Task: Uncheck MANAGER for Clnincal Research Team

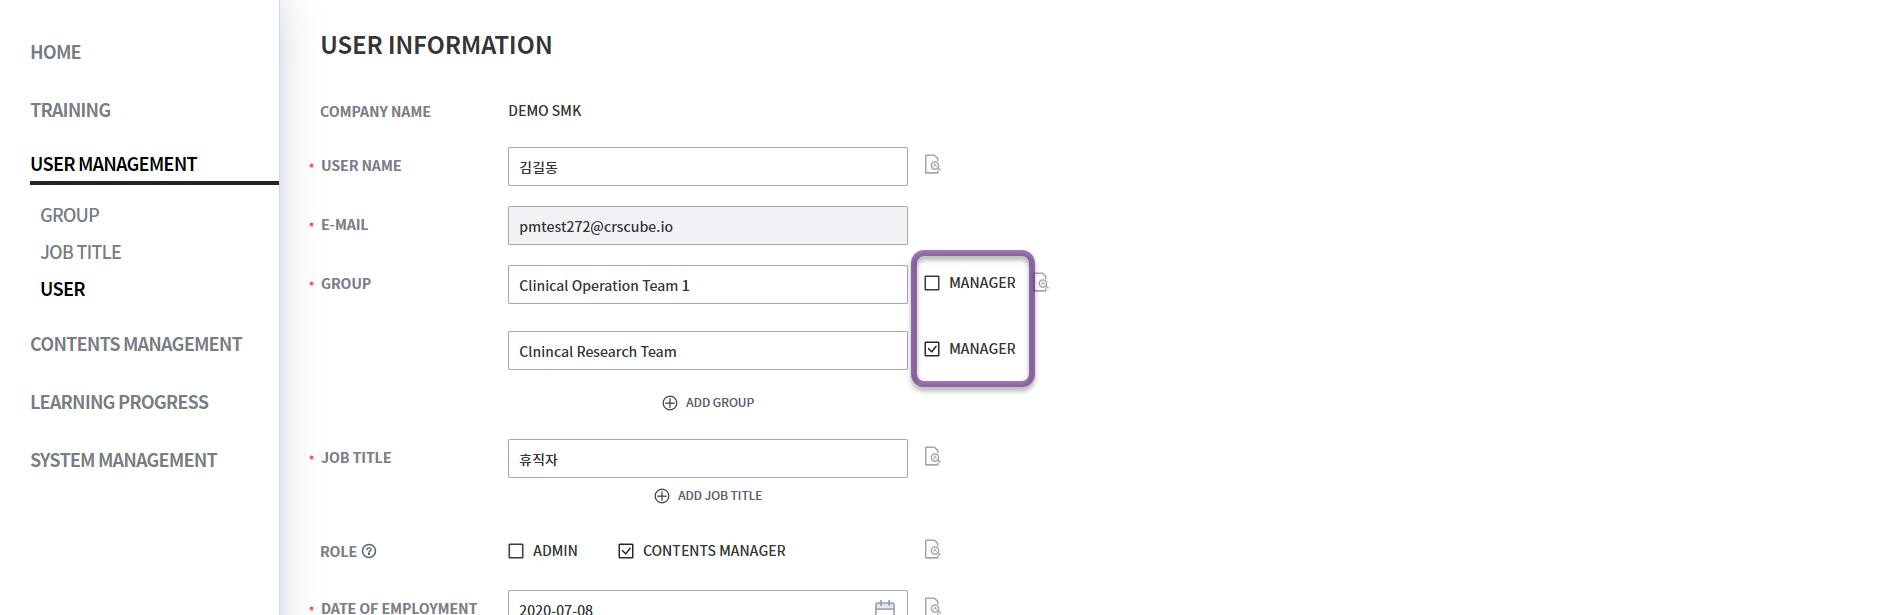Action: pyautogui.click(x=932, y=349)
